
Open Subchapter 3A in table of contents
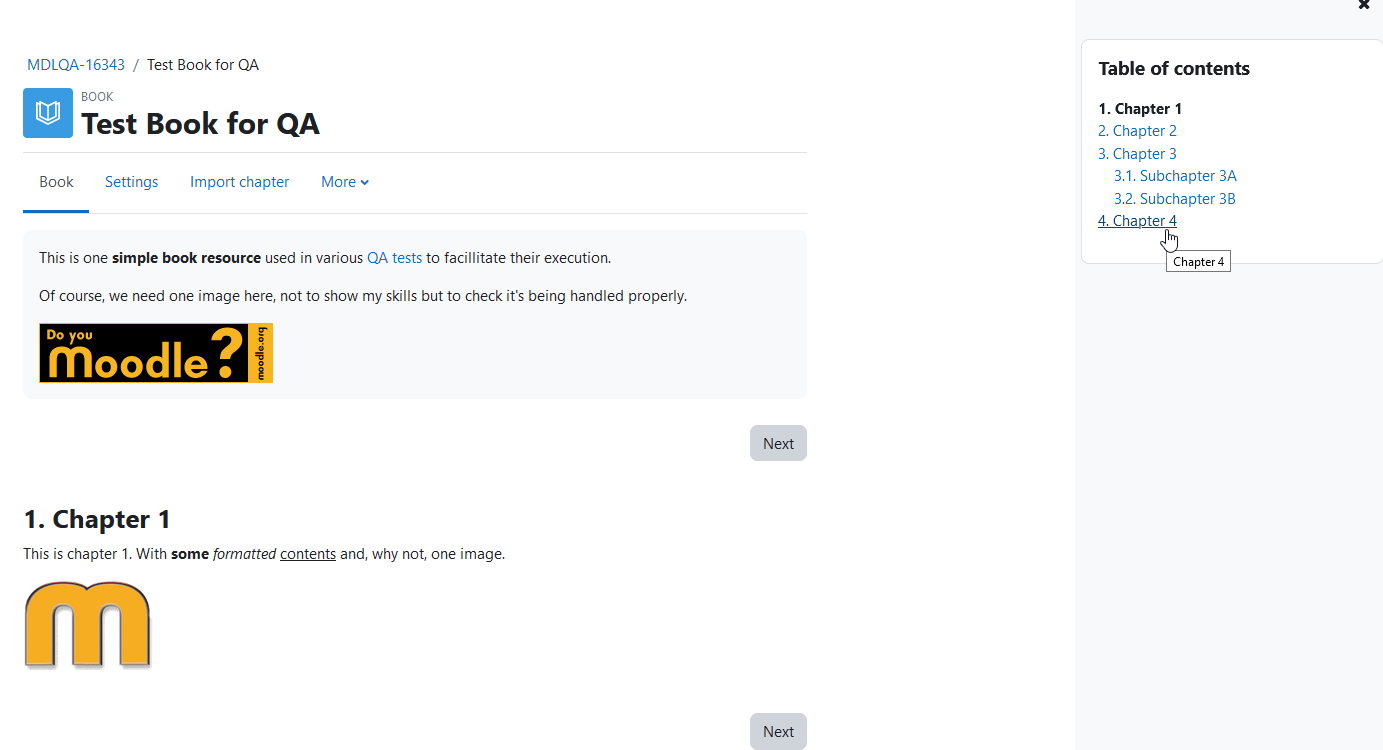[1175, 176]
